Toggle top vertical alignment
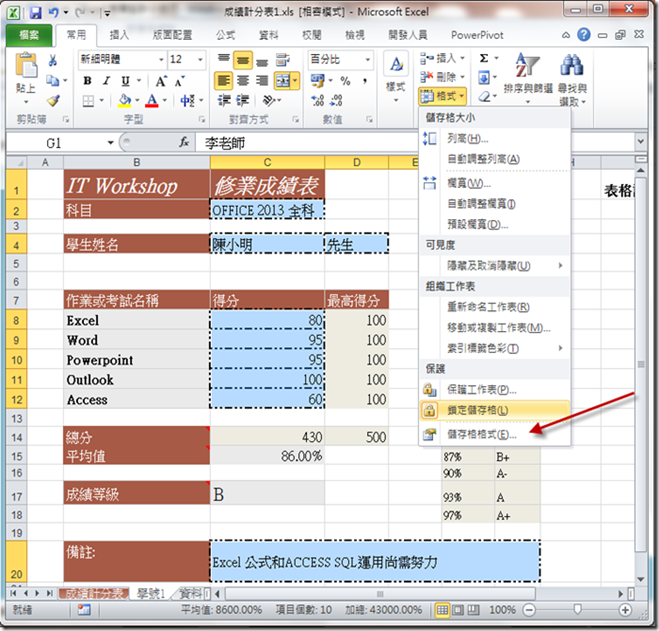This screenshot has height=631, width=659. click(224, 60)
